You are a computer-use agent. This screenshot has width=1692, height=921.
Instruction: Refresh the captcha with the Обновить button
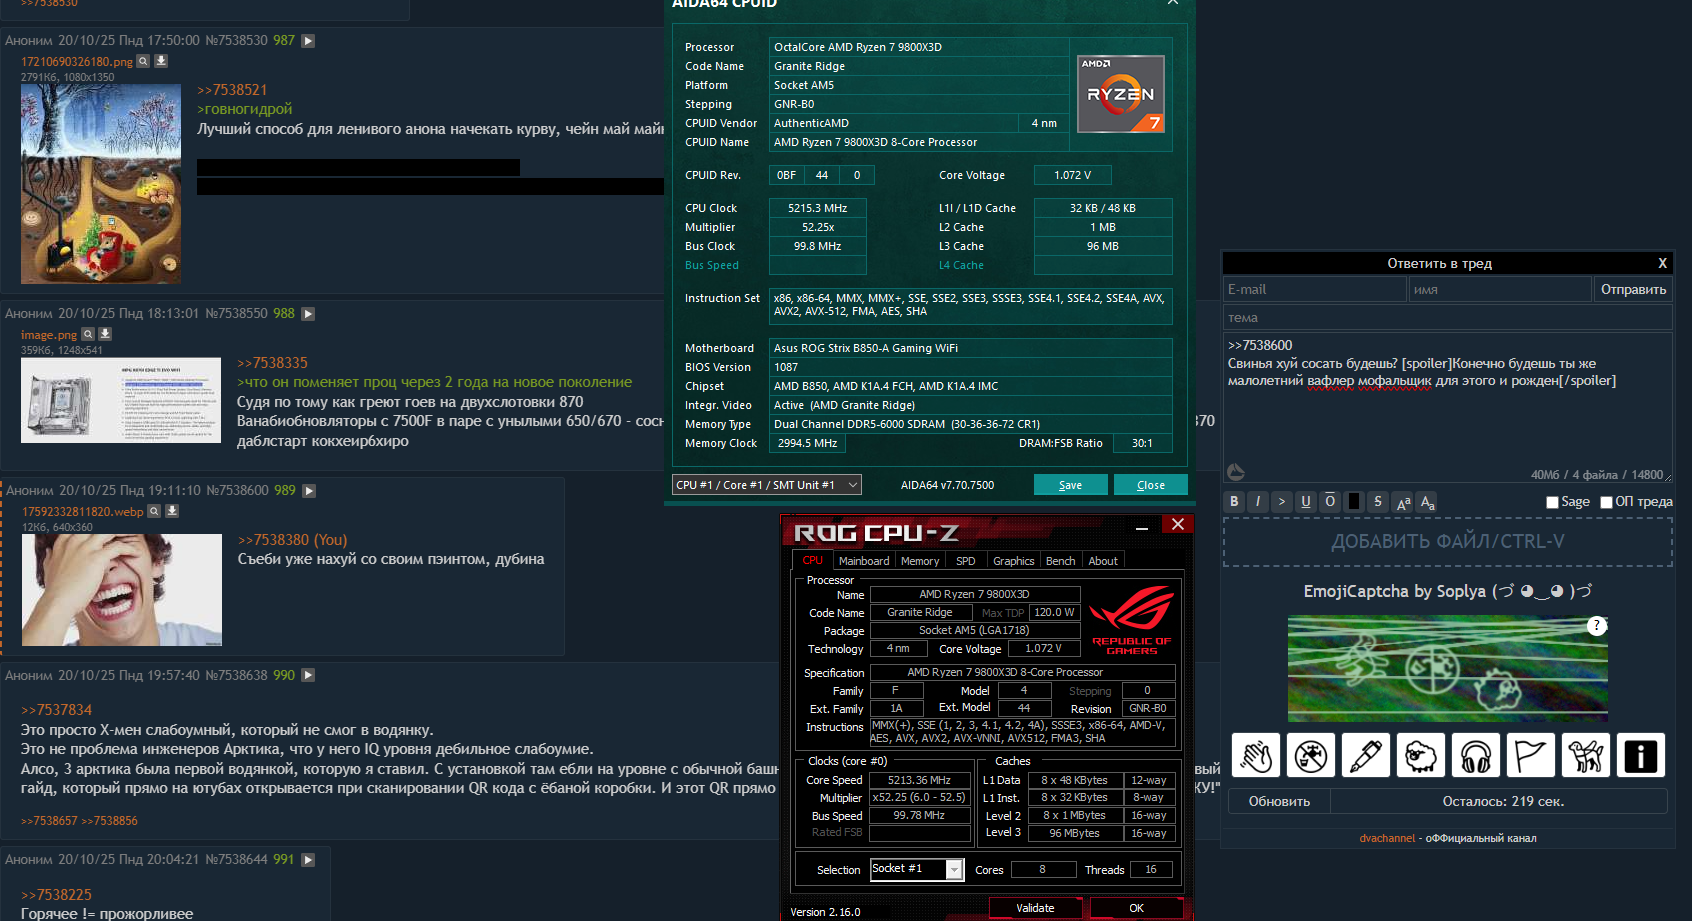click(1279, 801)
